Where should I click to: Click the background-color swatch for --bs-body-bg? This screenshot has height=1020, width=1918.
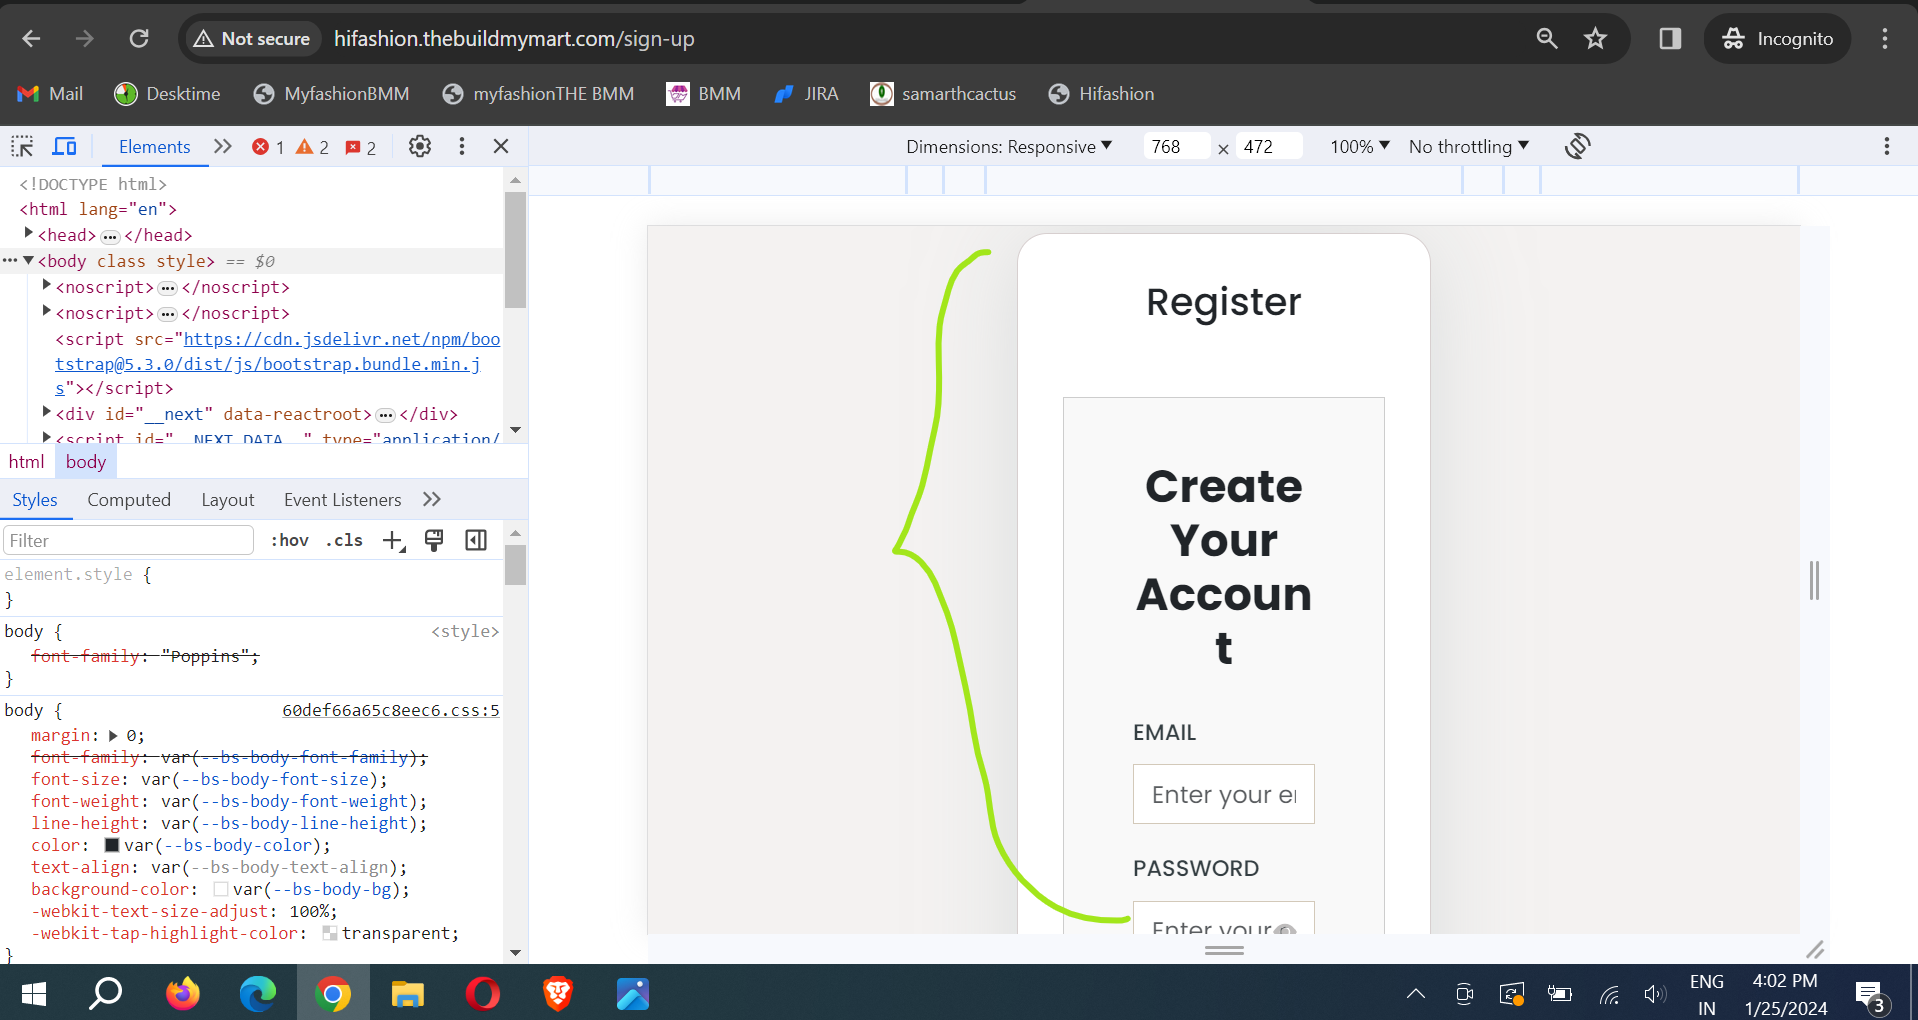(x=221, y=889)
